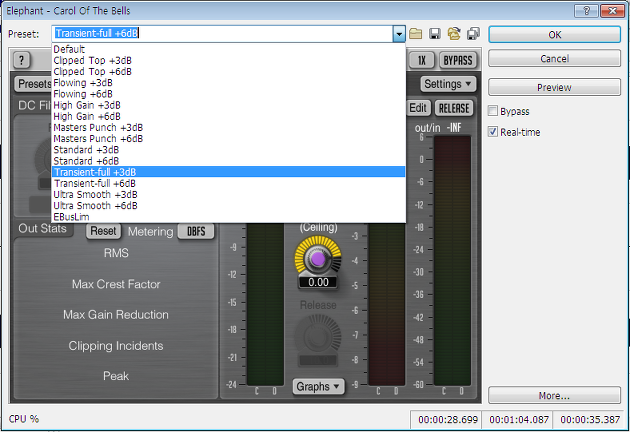Toggle the RELEASE mode button

(454, 108)
